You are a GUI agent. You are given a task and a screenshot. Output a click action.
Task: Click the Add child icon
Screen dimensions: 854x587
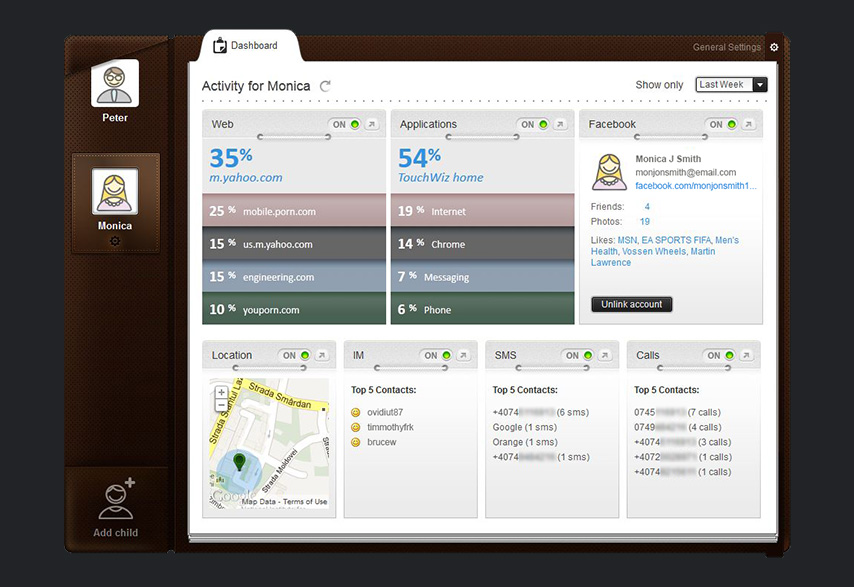[116, 499]
